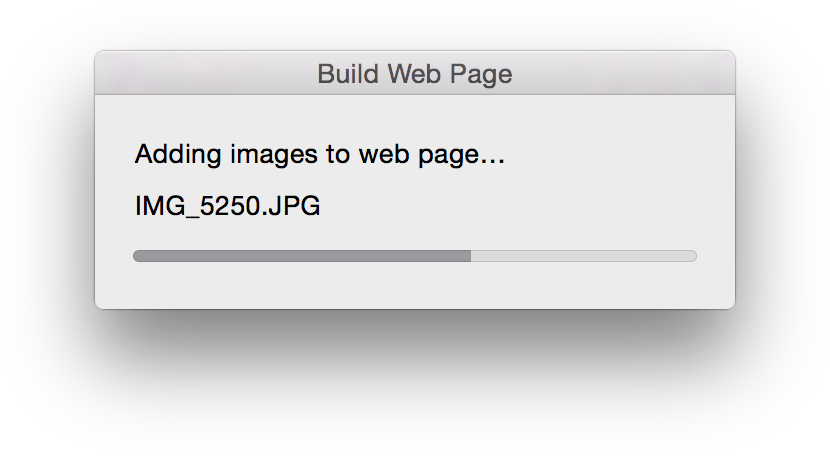Image resolution: width=830 pixels, height=456 pixels.
Task: Select the IMG_5250.JPG filename label
Action: click(x=228, y=205)
